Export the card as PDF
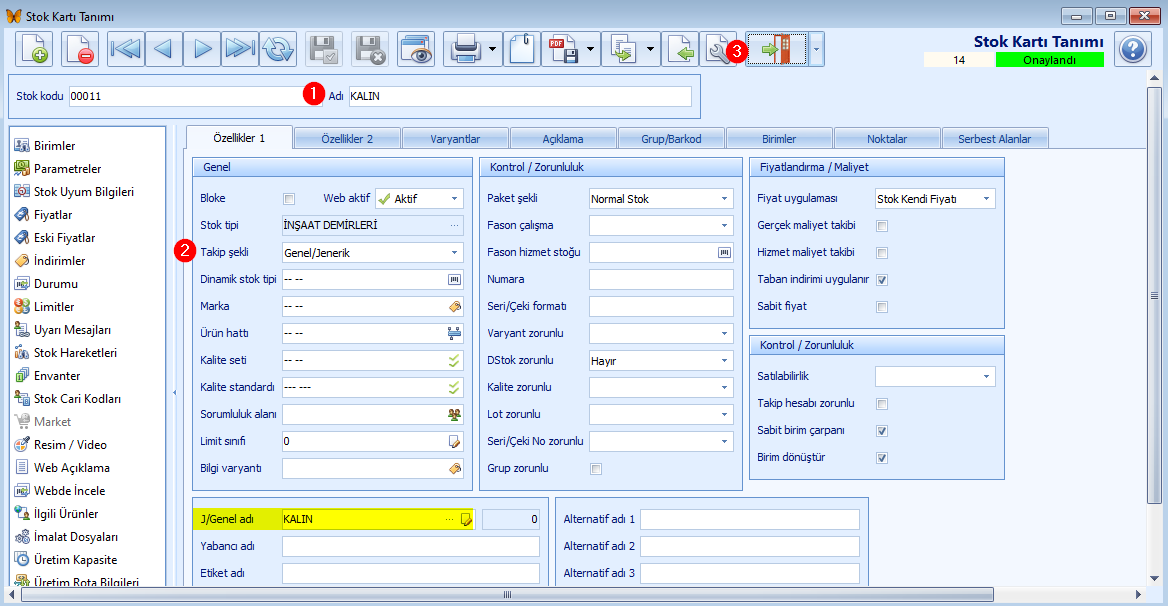This screenshot has width=1168, height=606. click(562, 49)
